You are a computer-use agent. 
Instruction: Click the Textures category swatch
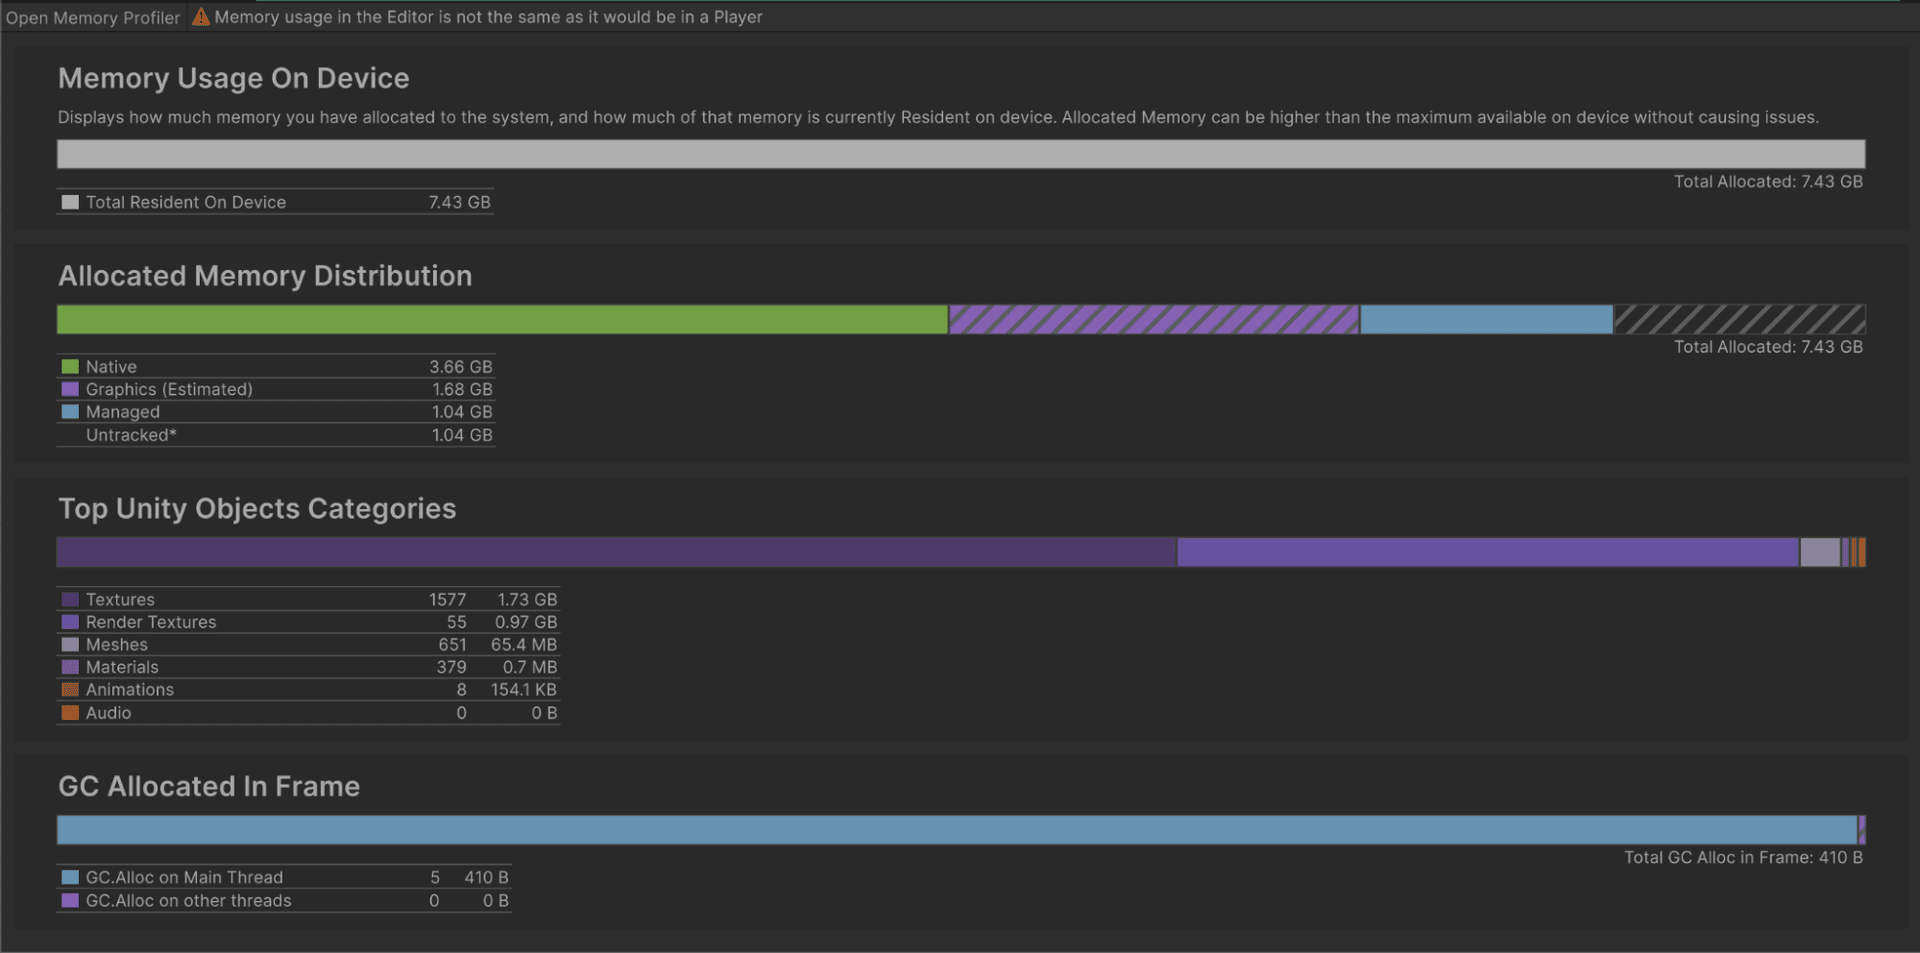point(68,599)
